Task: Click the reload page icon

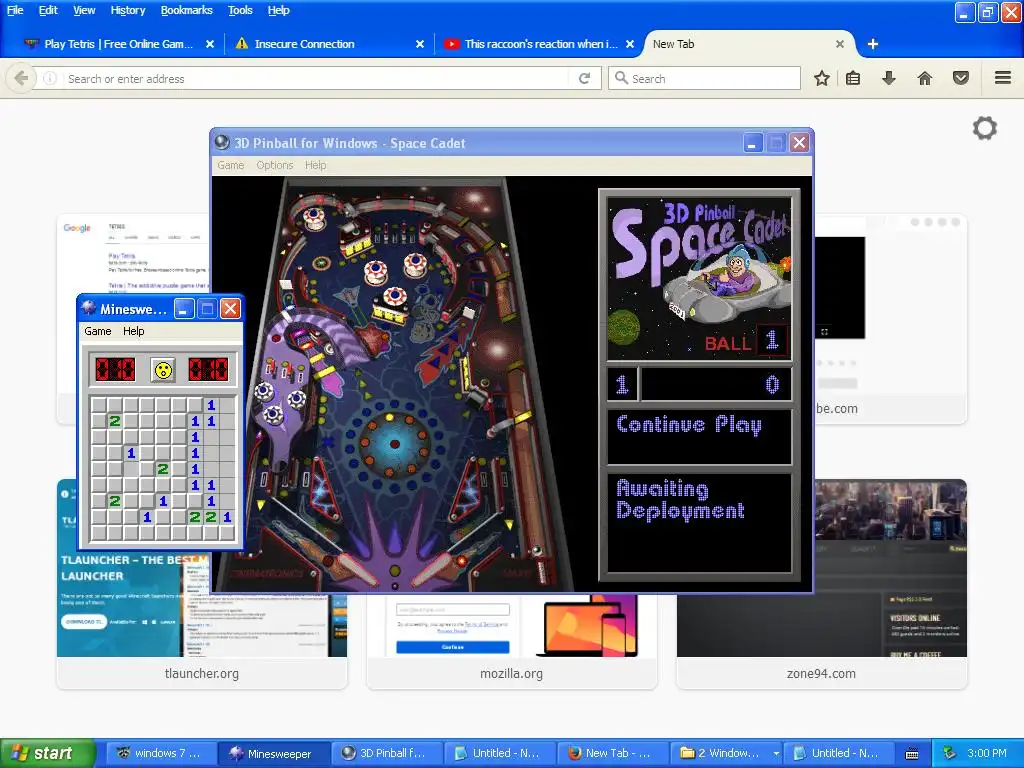Action: (584, 78)
